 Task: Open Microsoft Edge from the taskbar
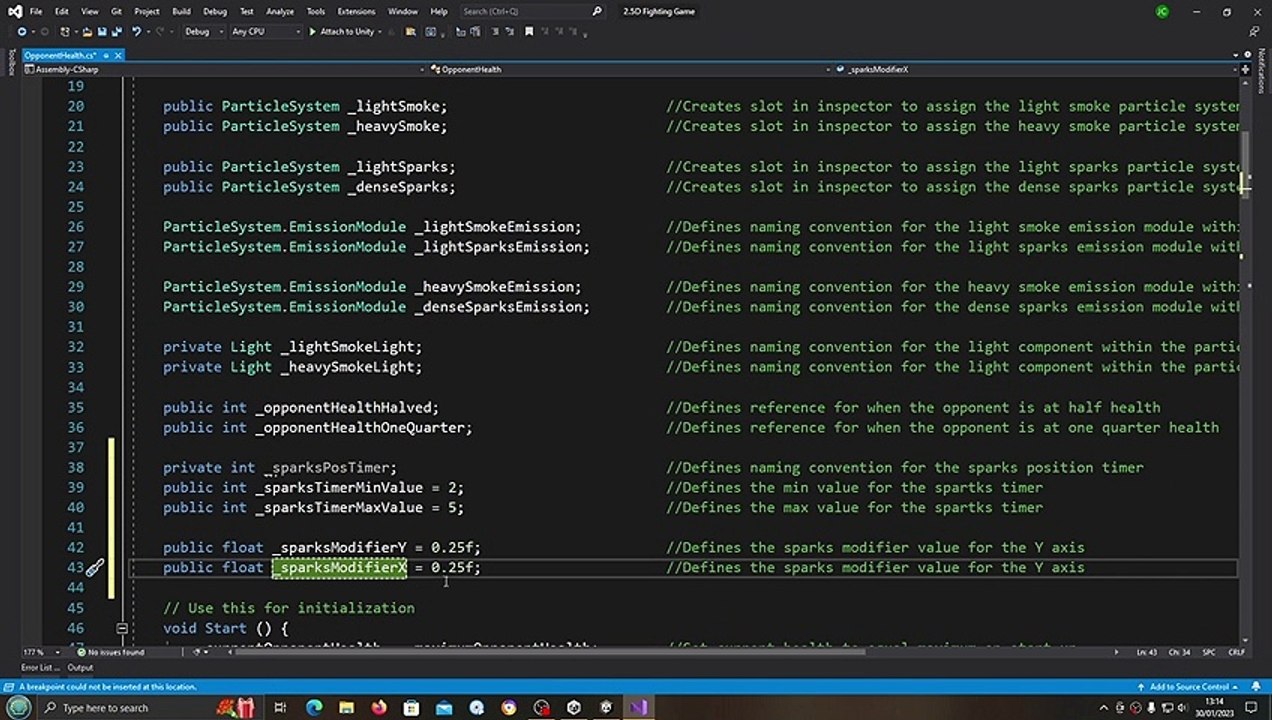pos(314,708)
